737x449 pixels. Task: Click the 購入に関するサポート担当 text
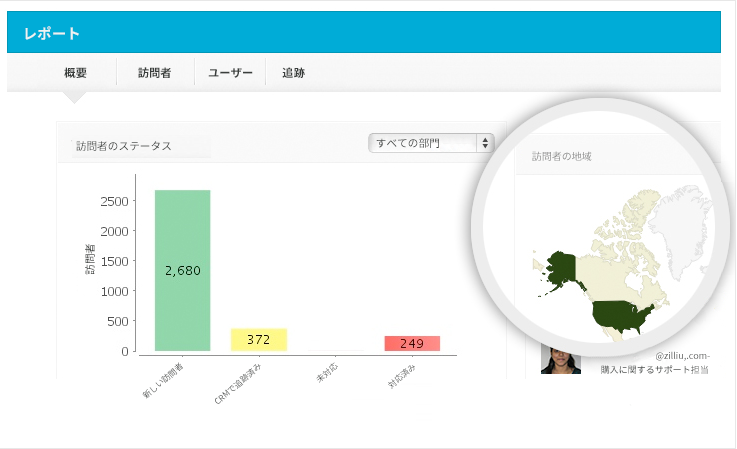coord(654,370)
